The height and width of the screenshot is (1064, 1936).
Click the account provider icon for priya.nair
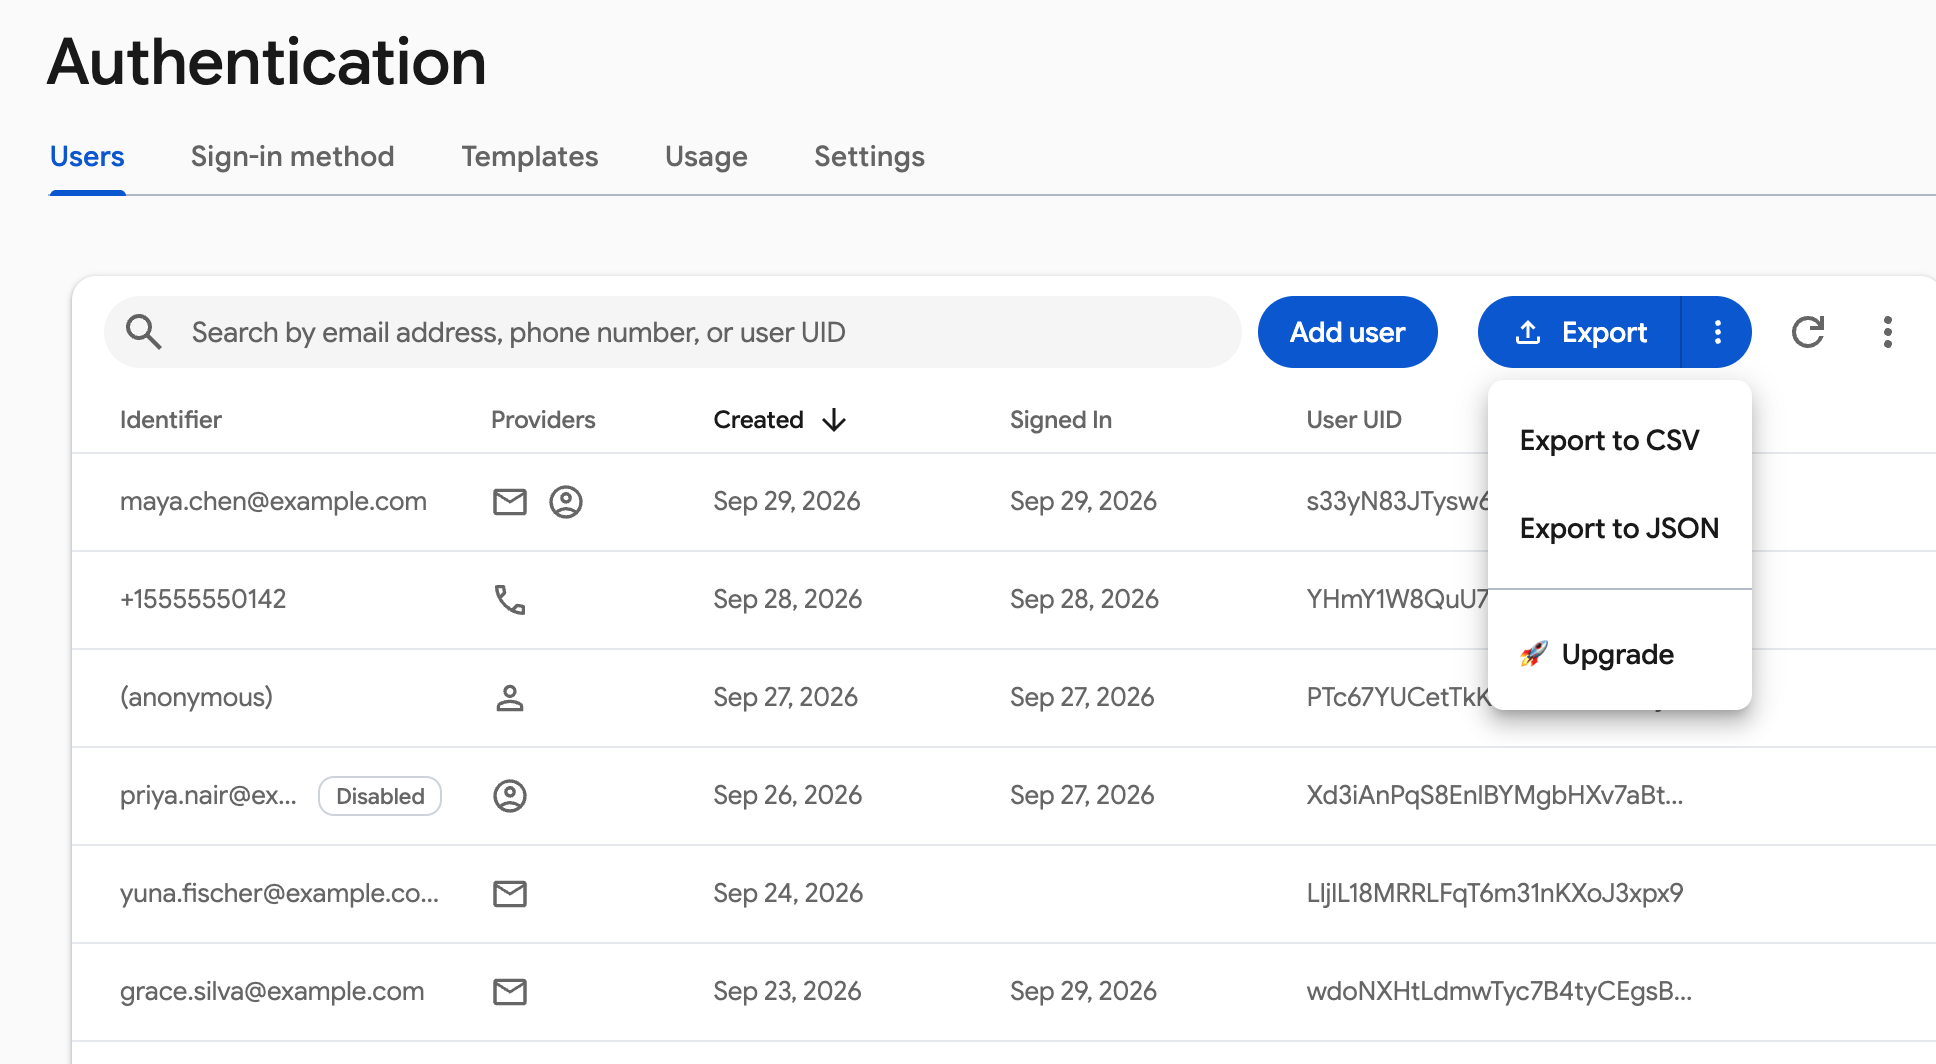coord(510,795)
